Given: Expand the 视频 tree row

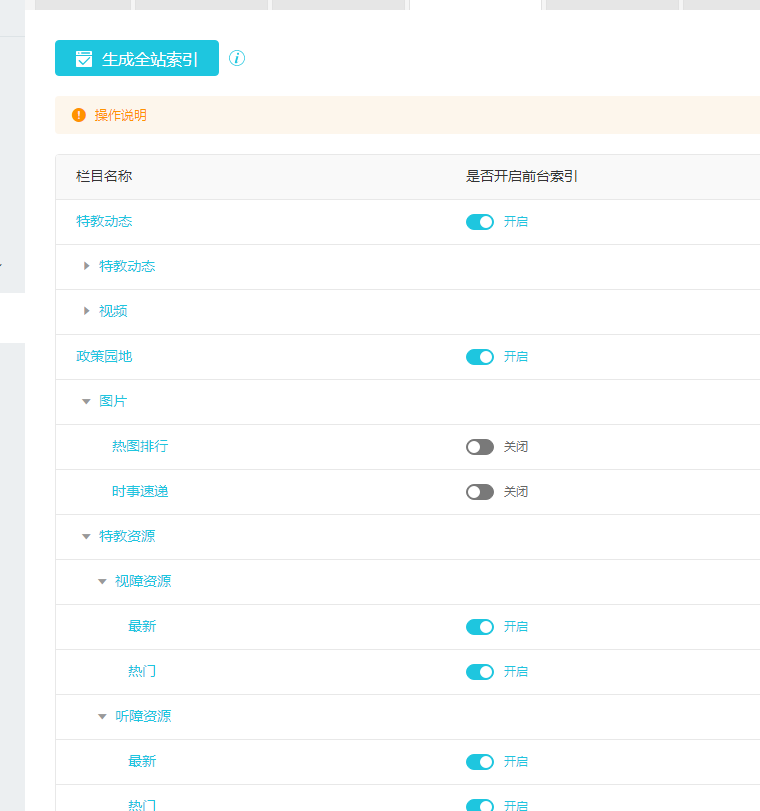Looking at the screenshot, I should coord(87,311).
